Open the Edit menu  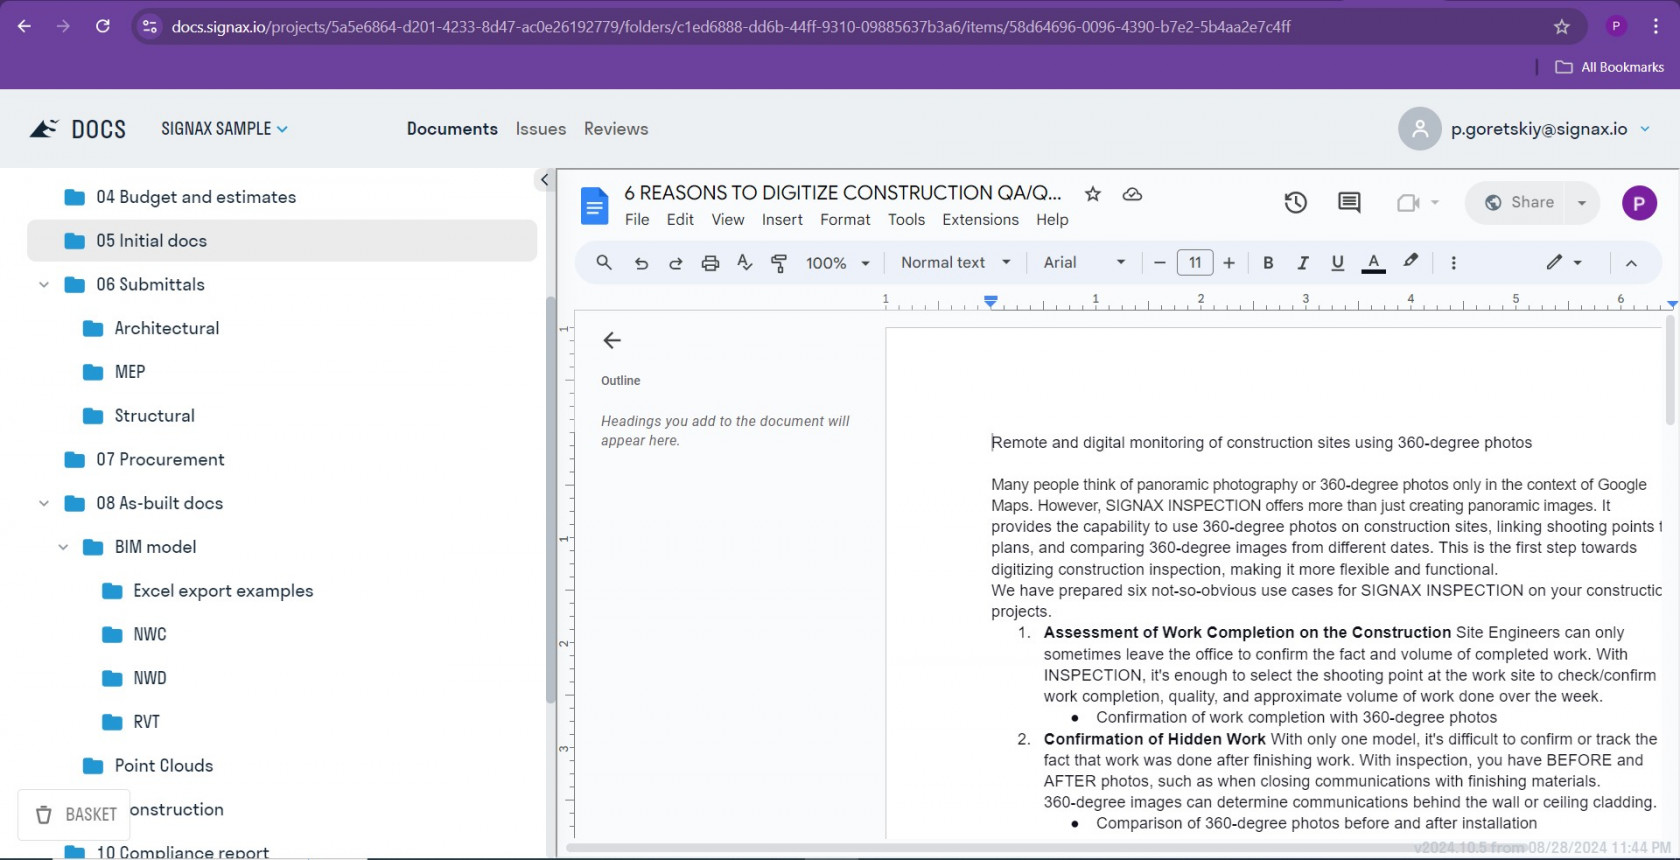point(680,220)
